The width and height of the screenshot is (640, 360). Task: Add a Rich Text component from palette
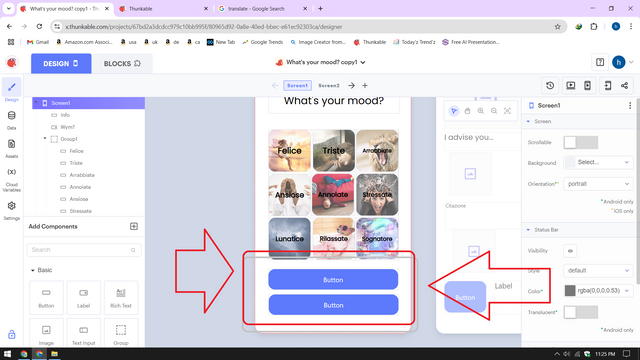tap(121, 297)
